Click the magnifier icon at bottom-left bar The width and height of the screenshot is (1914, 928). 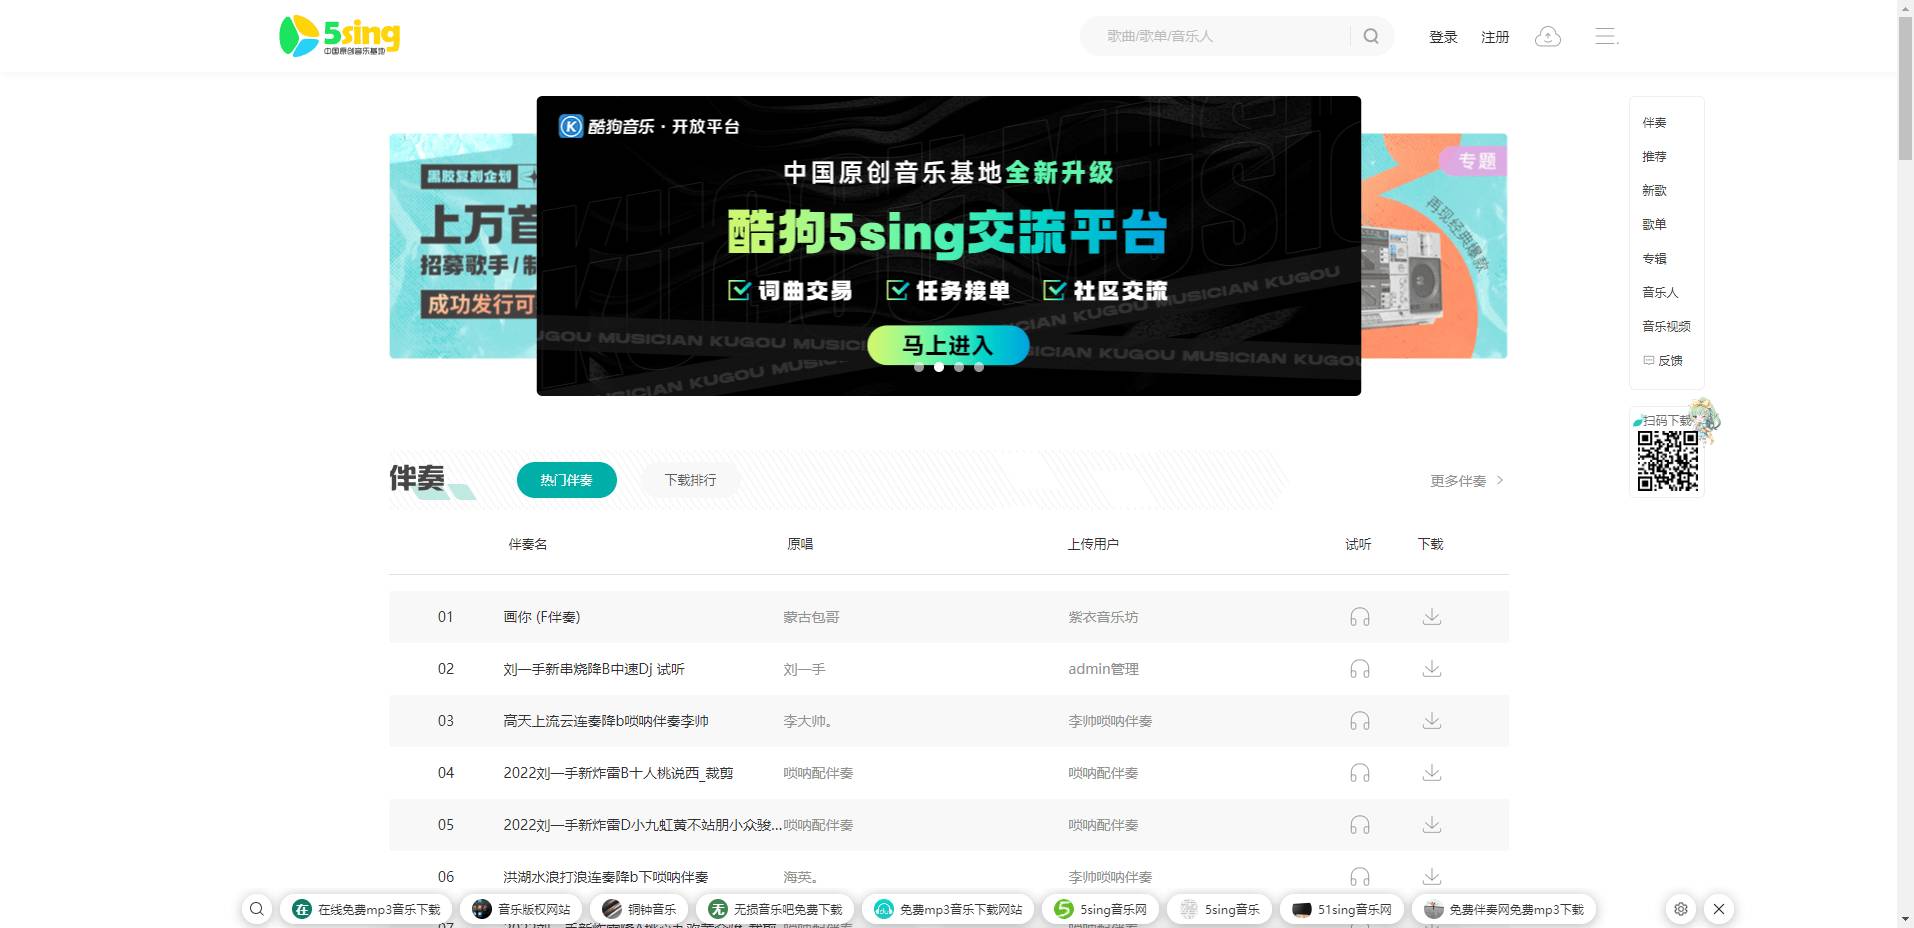pyautogui.click(x=257, y=909)
